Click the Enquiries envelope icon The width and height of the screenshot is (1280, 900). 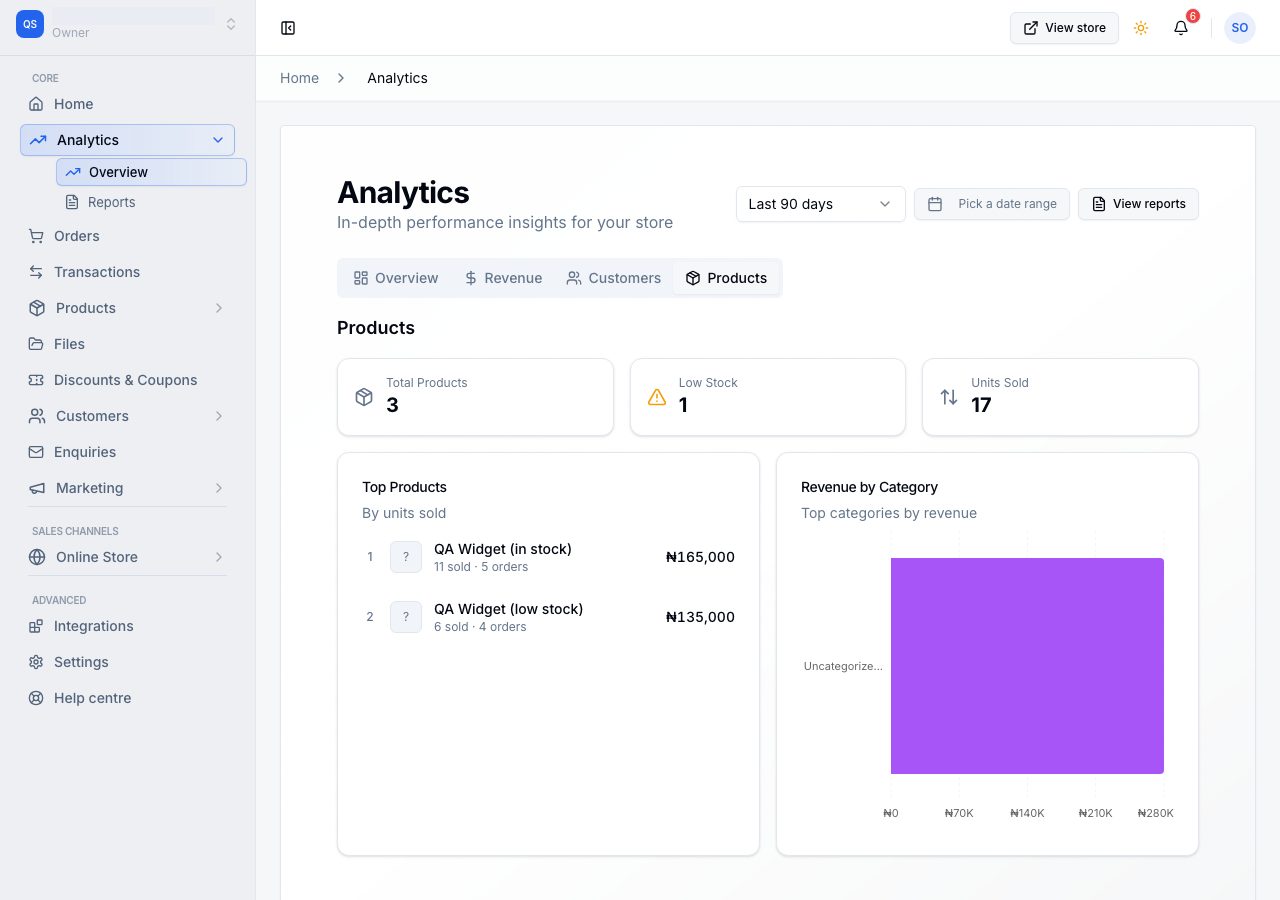[36, 452]
